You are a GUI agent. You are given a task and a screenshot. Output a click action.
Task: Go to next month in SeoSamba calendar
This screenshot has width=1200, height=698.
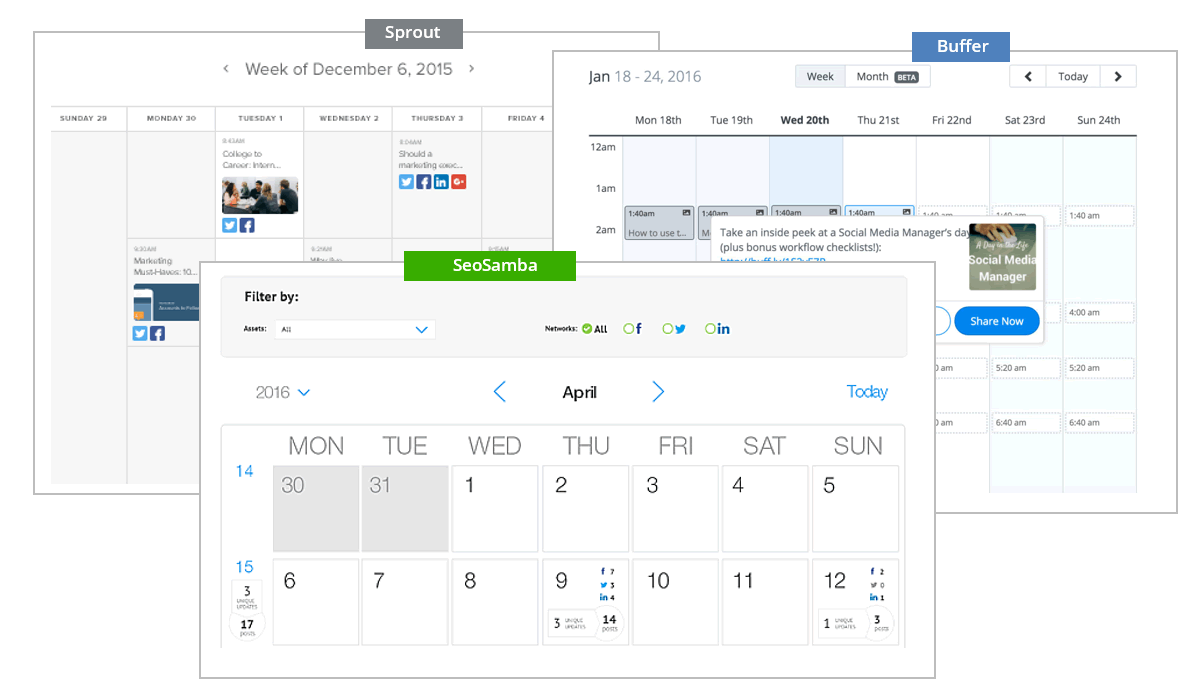658,392
